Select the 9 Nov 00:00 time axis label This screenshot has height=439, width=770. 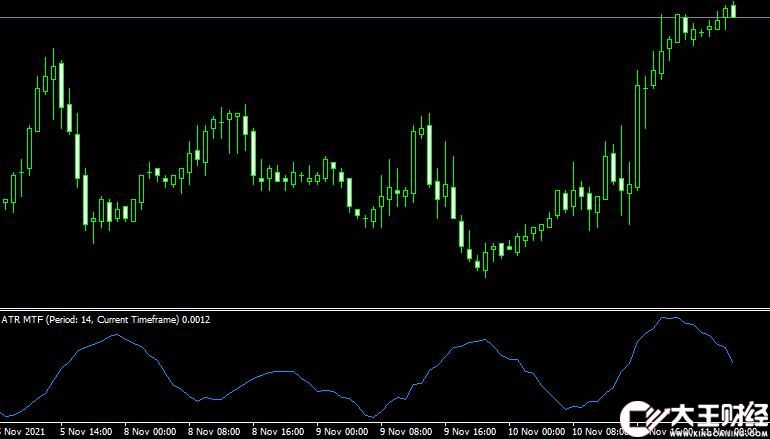click(342, 432)
